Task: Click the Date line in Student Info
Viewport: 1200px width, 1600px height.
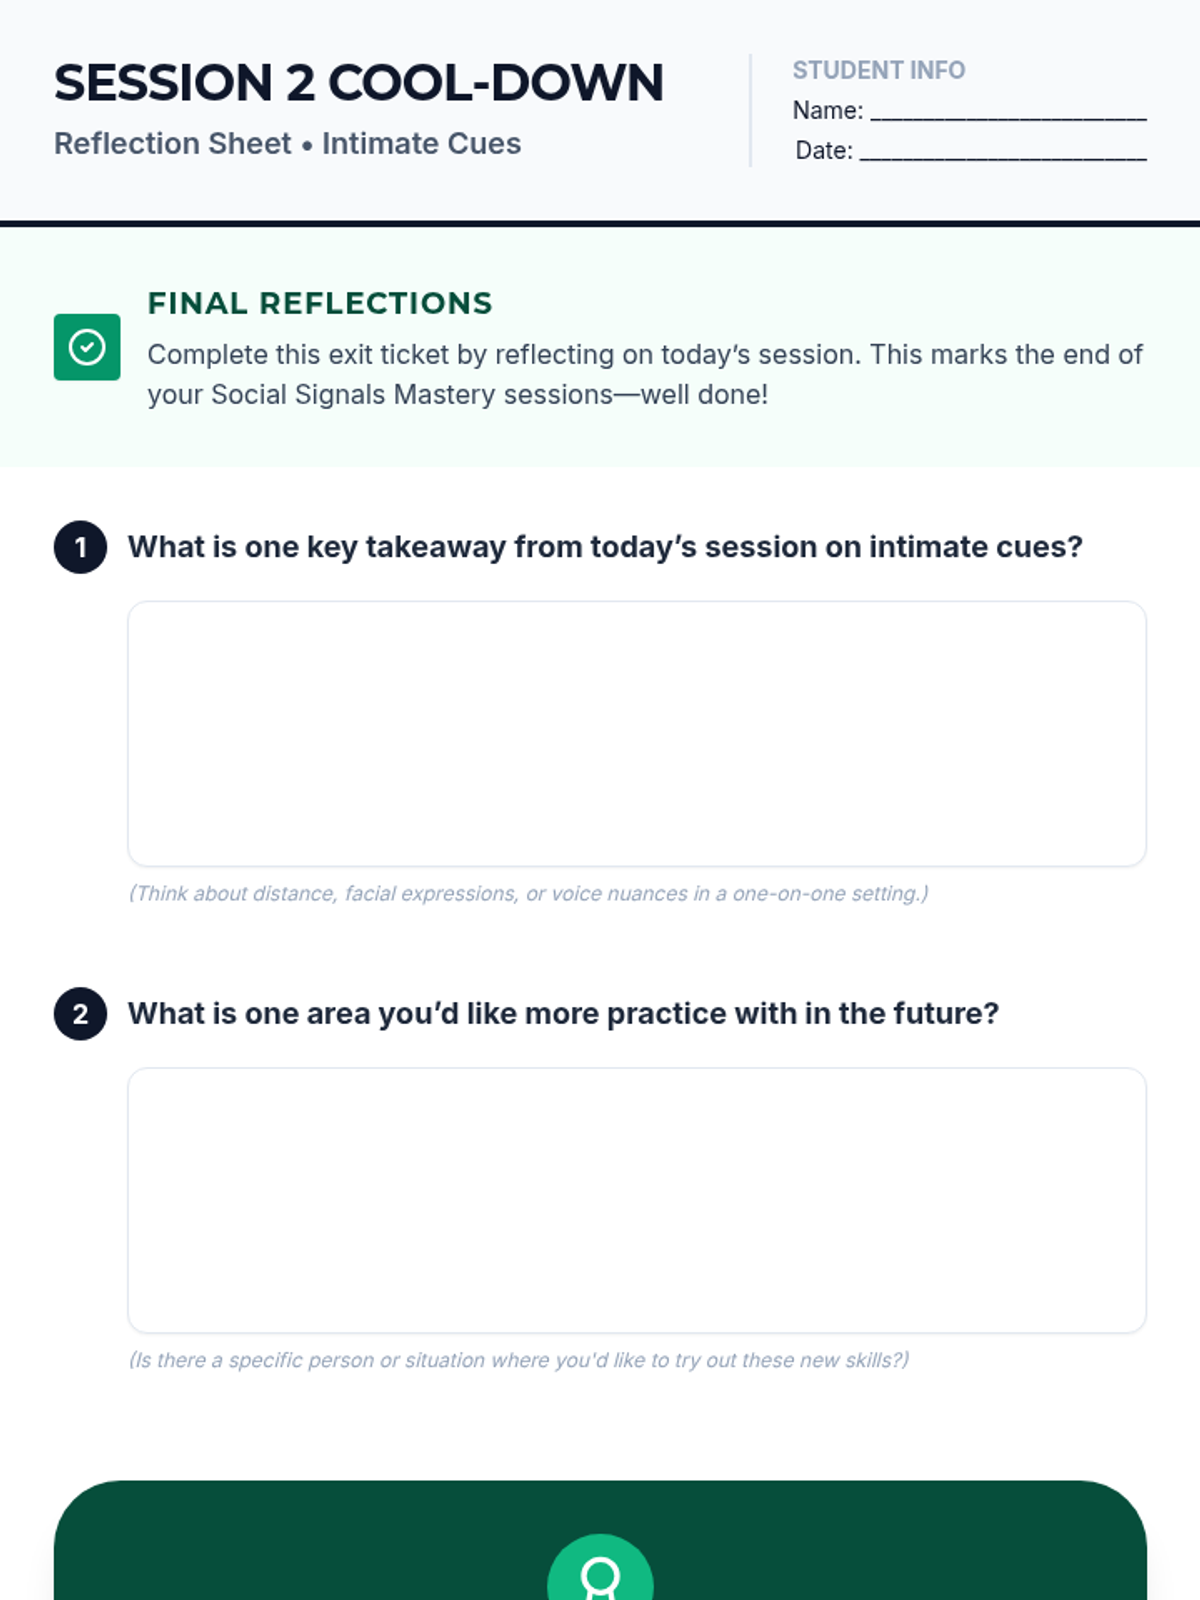Action: coord(1002,152)
